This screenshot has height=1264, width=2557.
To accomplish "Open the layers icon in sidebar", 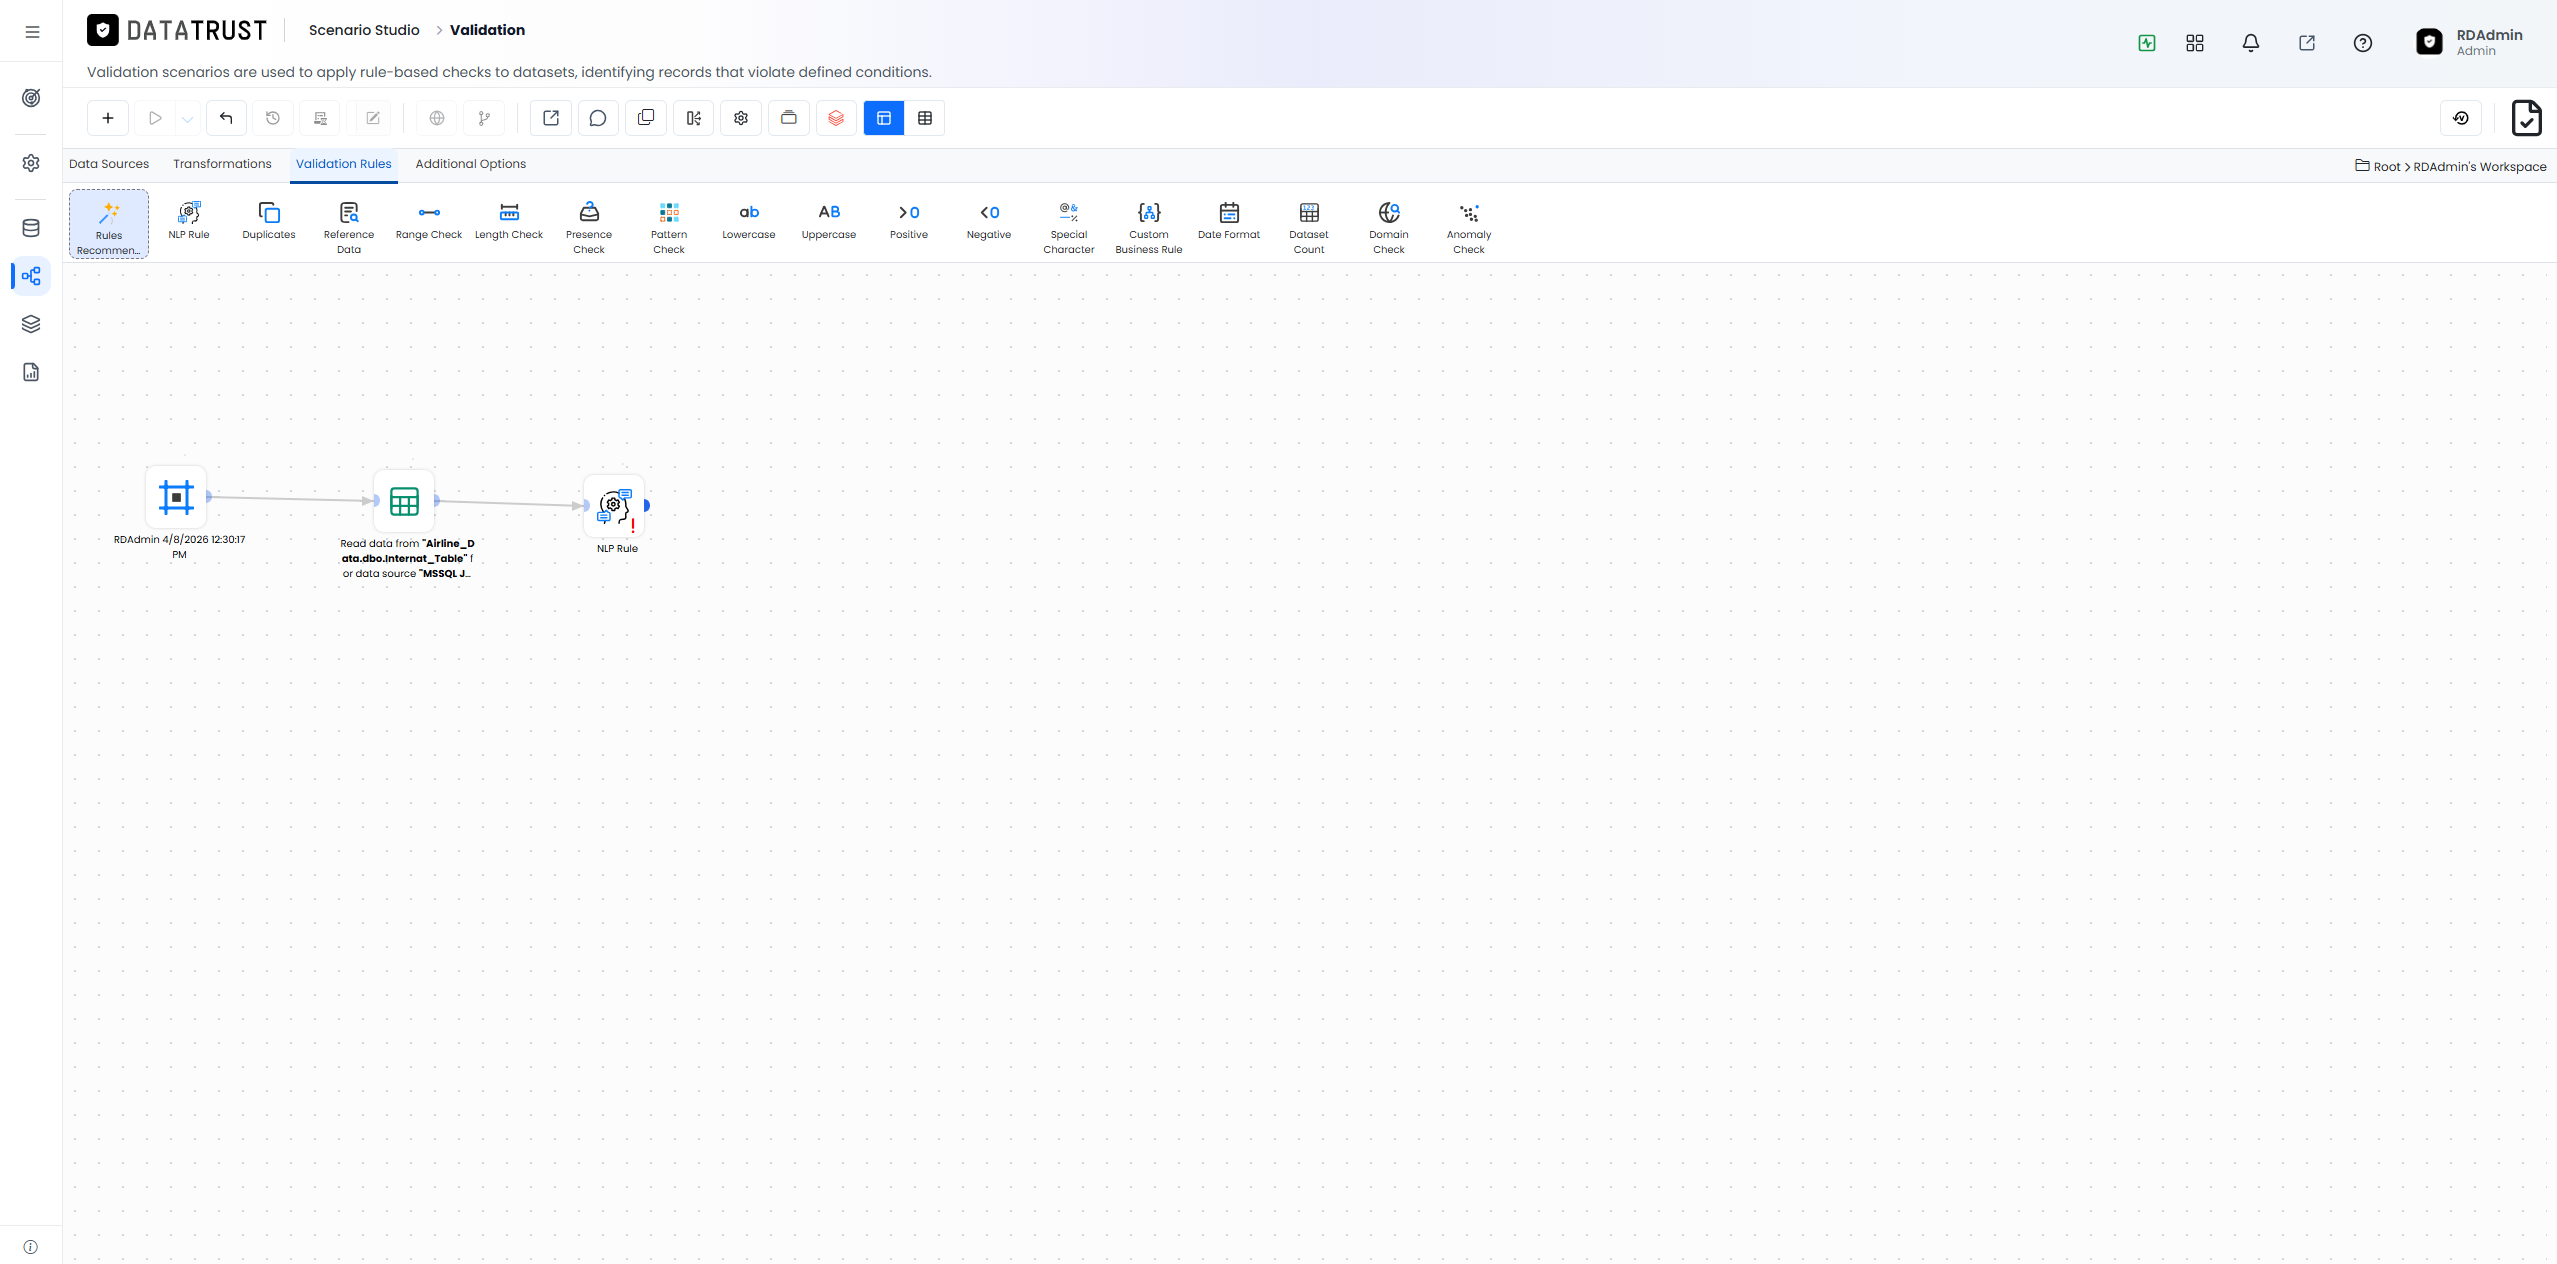I will [31, 324].
